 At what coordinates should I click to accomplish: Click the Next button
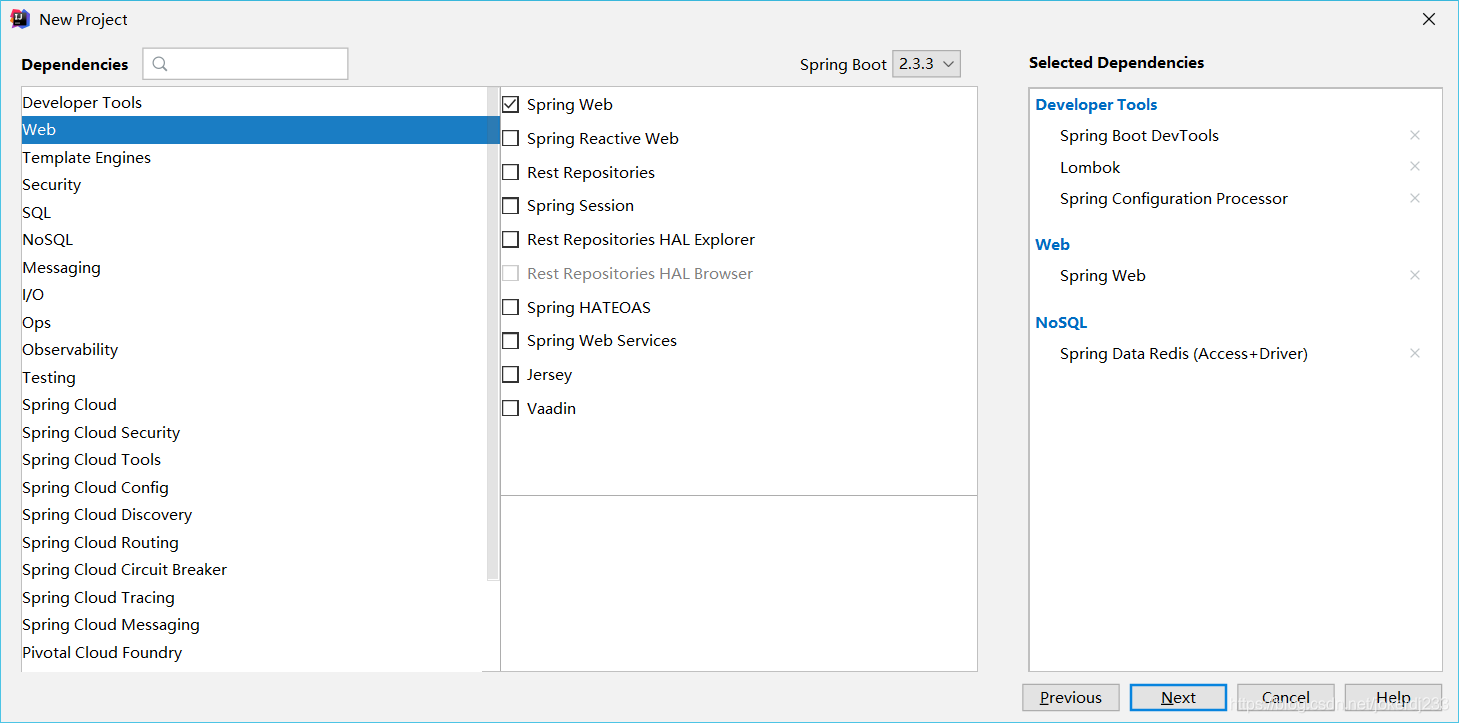[1178, 698]
